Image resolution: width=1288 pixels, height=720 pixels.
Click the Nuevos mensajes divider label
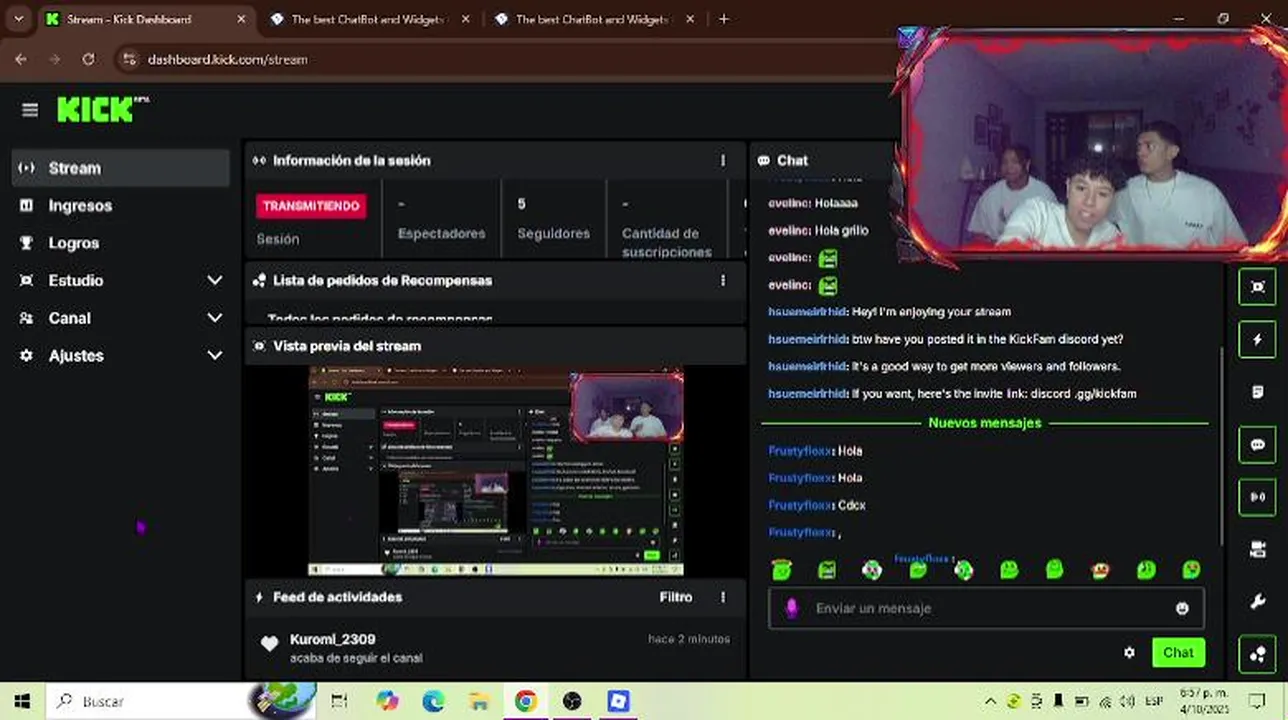[x=985, y=423]
